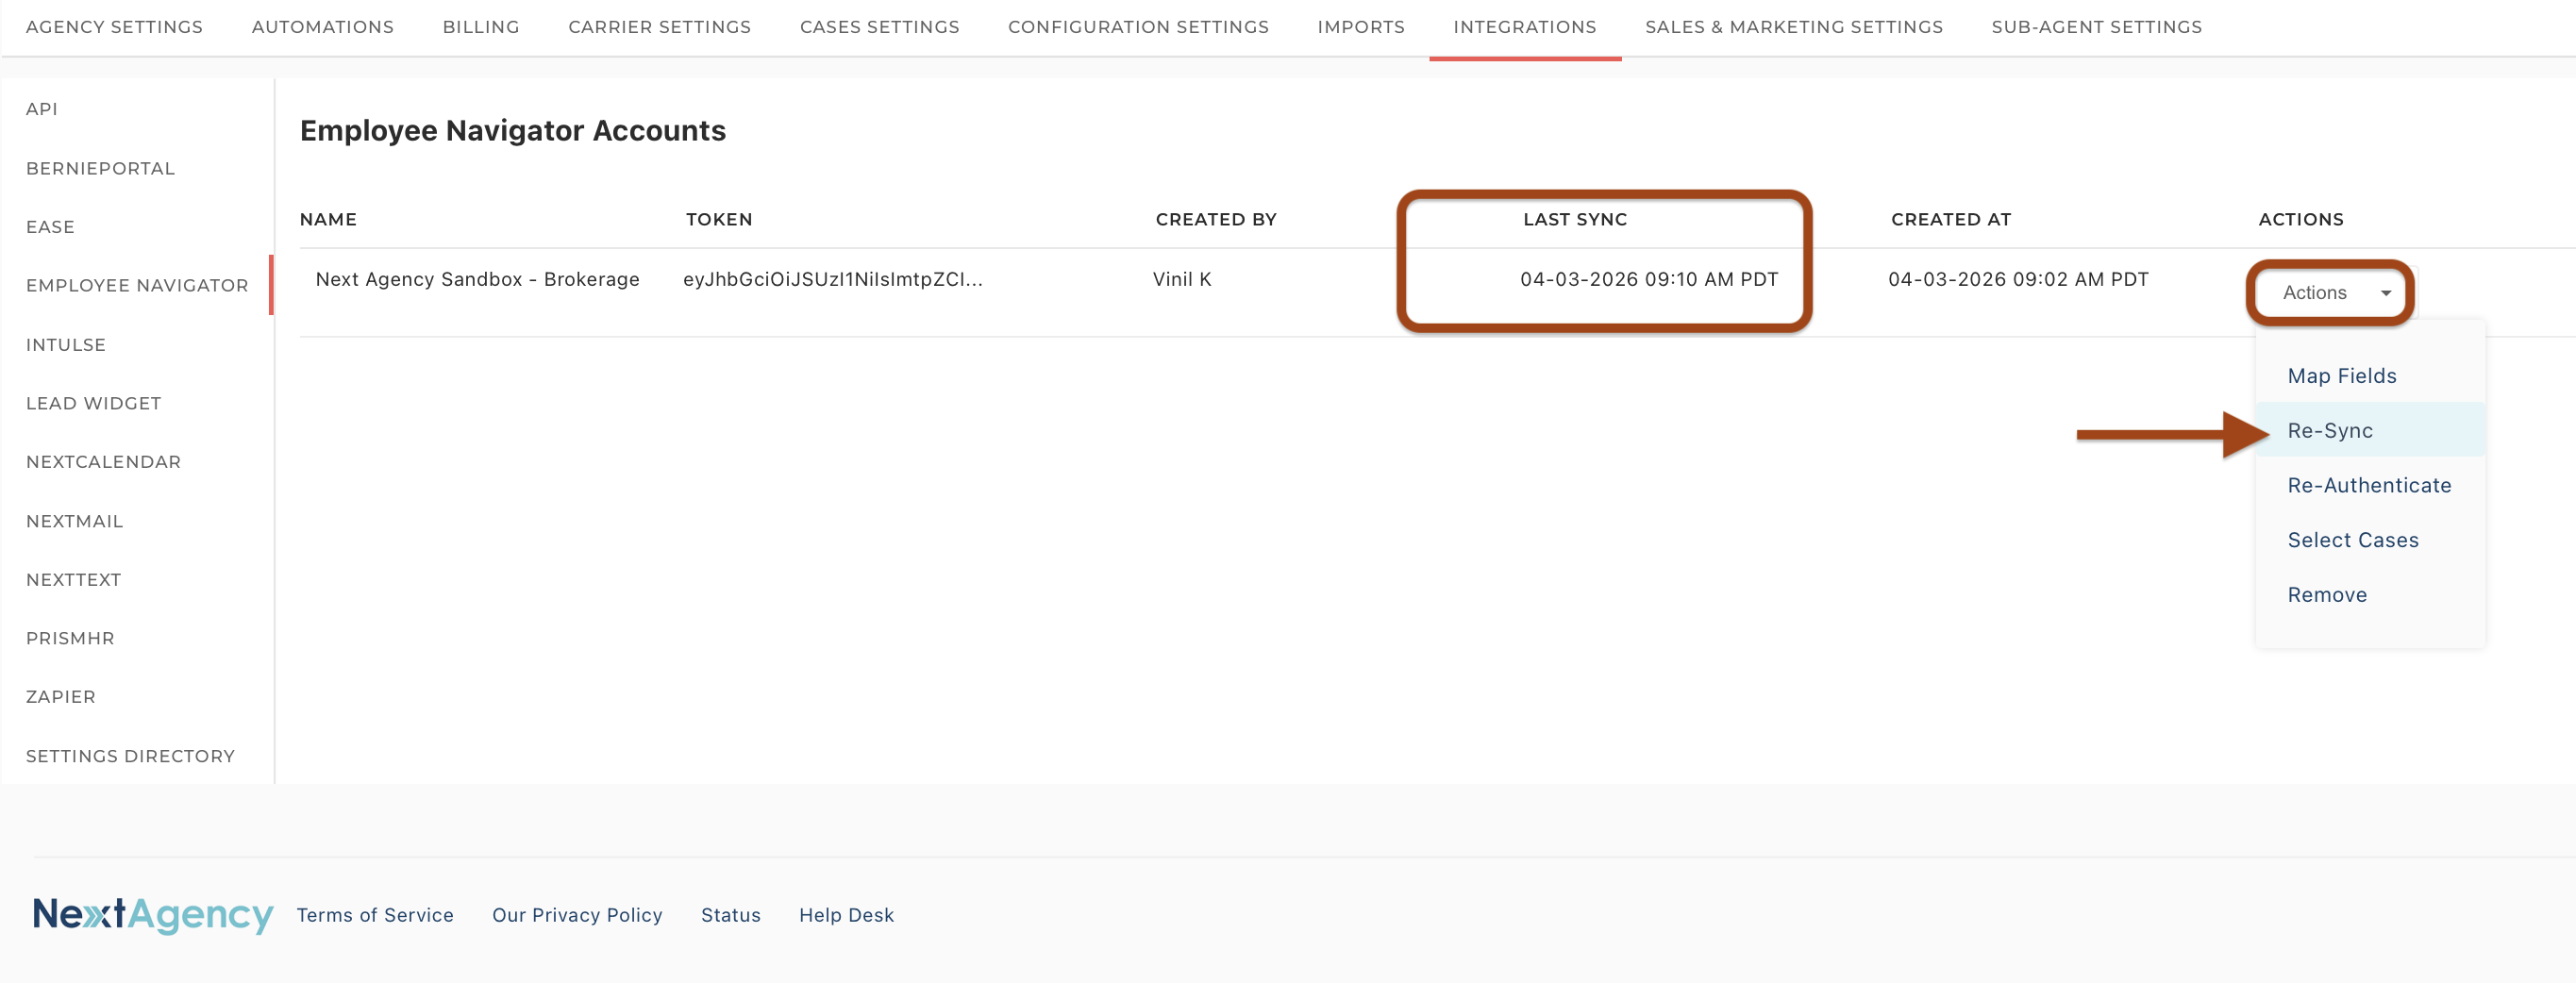
Task: Pick Select Cases from the actions menu
Action: tap(2352, 540)
